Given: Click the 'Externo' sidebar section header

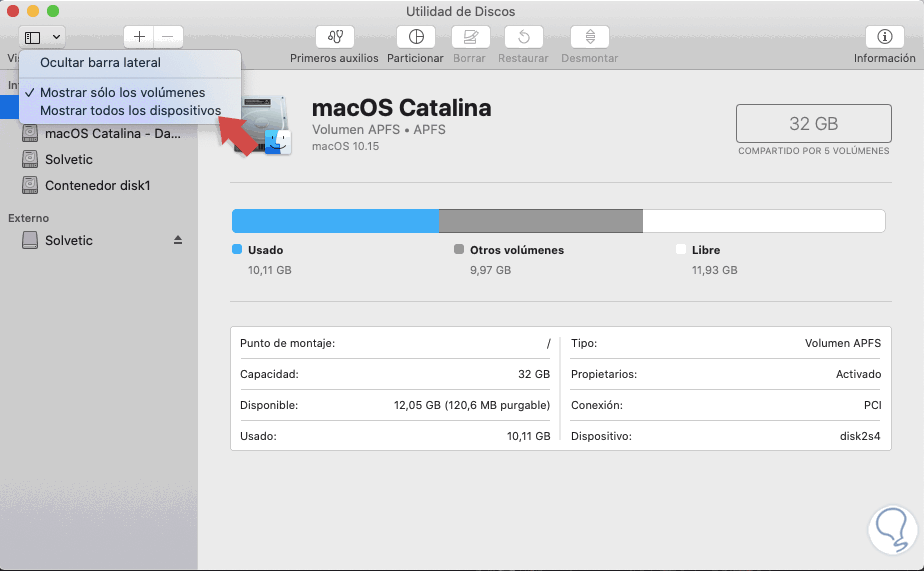Looking at the screenshot, I should [28, 218].
